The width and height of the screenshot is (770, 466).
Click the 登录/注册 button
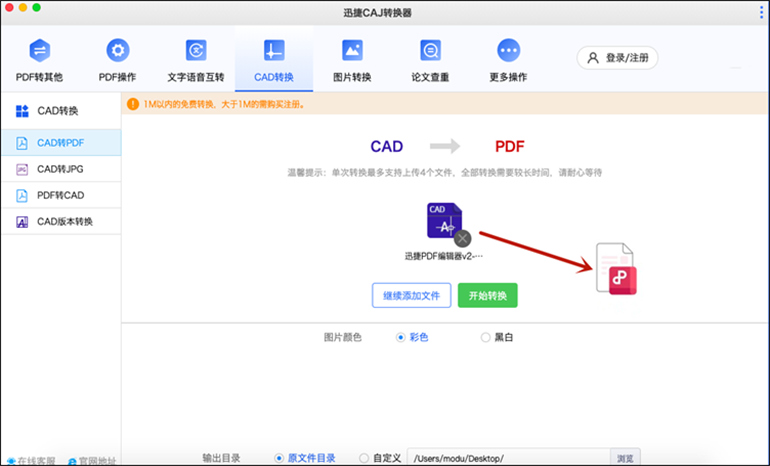click(x=617, y=58)
